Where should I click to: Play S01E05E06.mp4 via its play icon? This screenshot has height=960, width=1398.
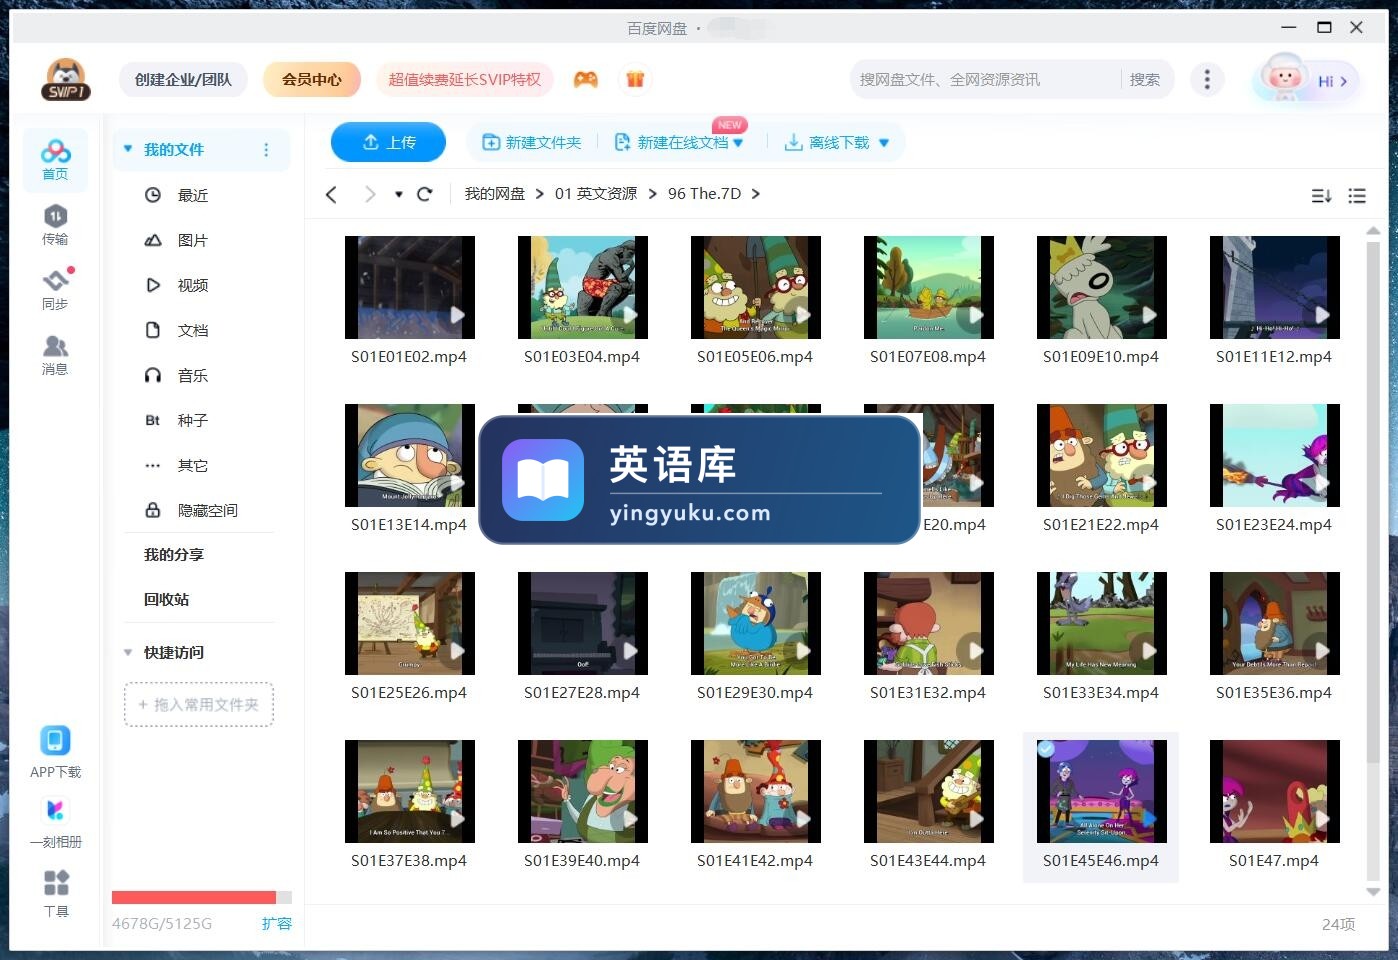pyautogui.click(x=803, y=315)
